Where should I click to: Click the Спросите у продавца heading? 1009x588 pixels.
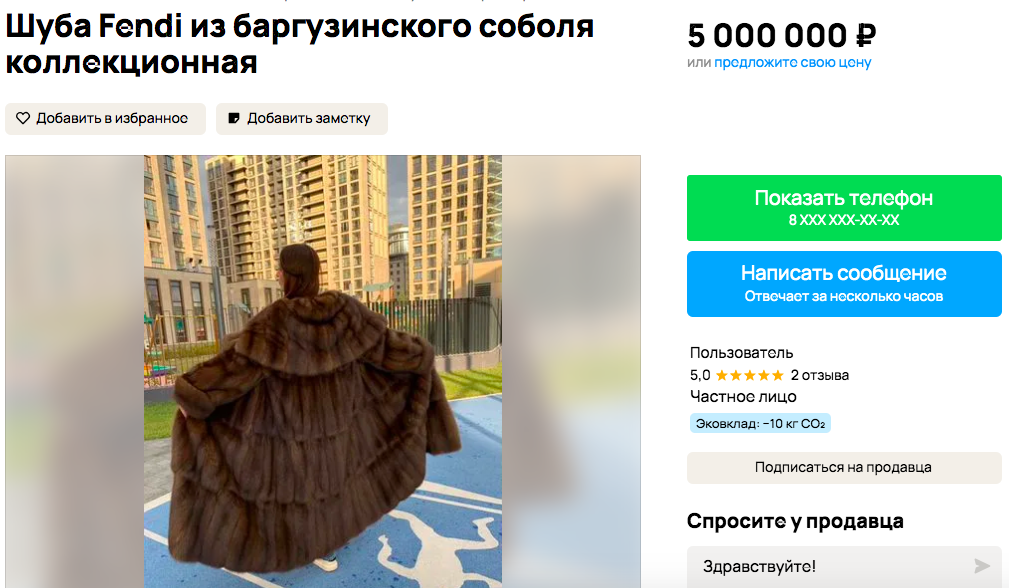click(x=795, y=521)
